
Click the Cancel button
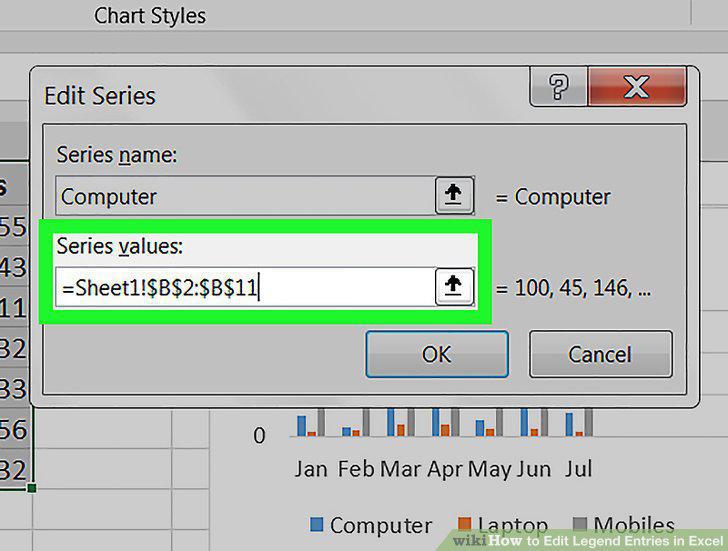coord(600,354)
